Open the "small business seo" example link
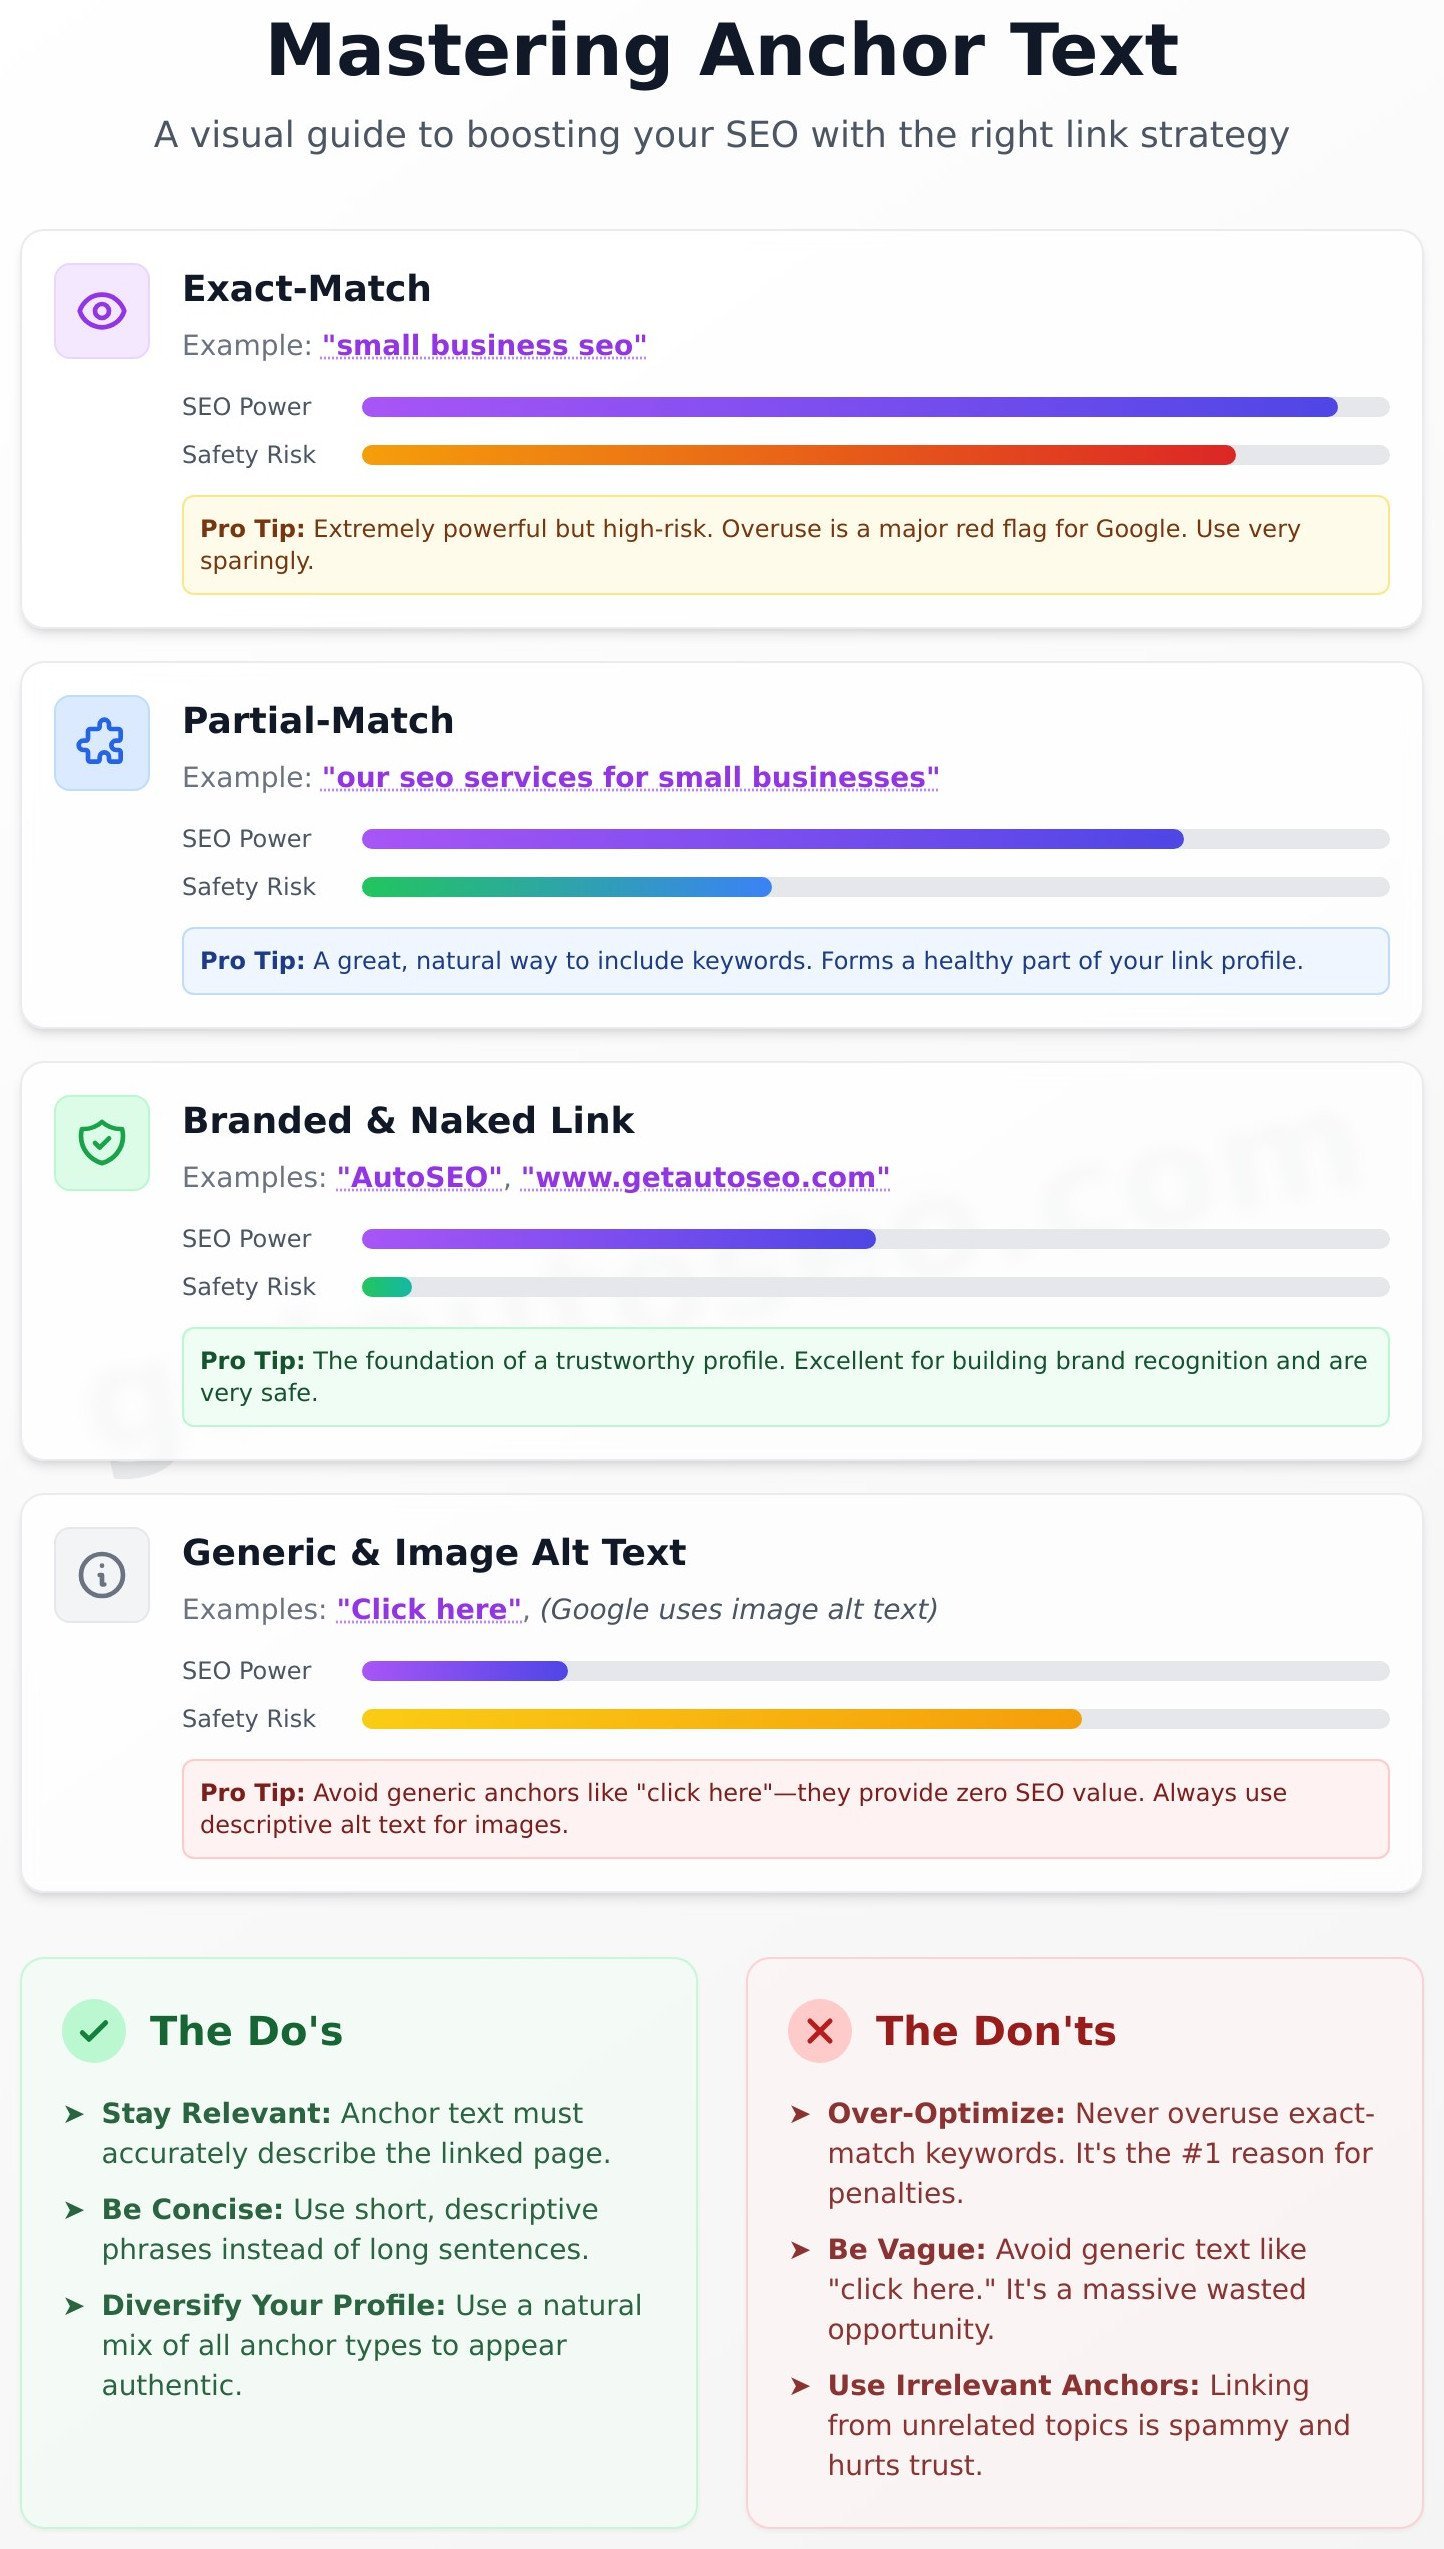 pyautogui.click(x=484, y=346)
